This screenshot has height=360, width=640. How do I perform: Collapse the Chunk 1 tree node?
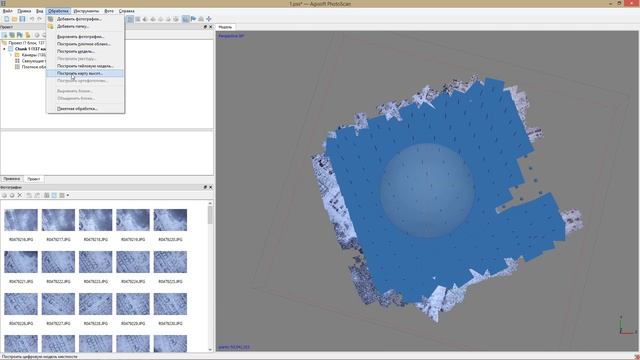point(4,49)
